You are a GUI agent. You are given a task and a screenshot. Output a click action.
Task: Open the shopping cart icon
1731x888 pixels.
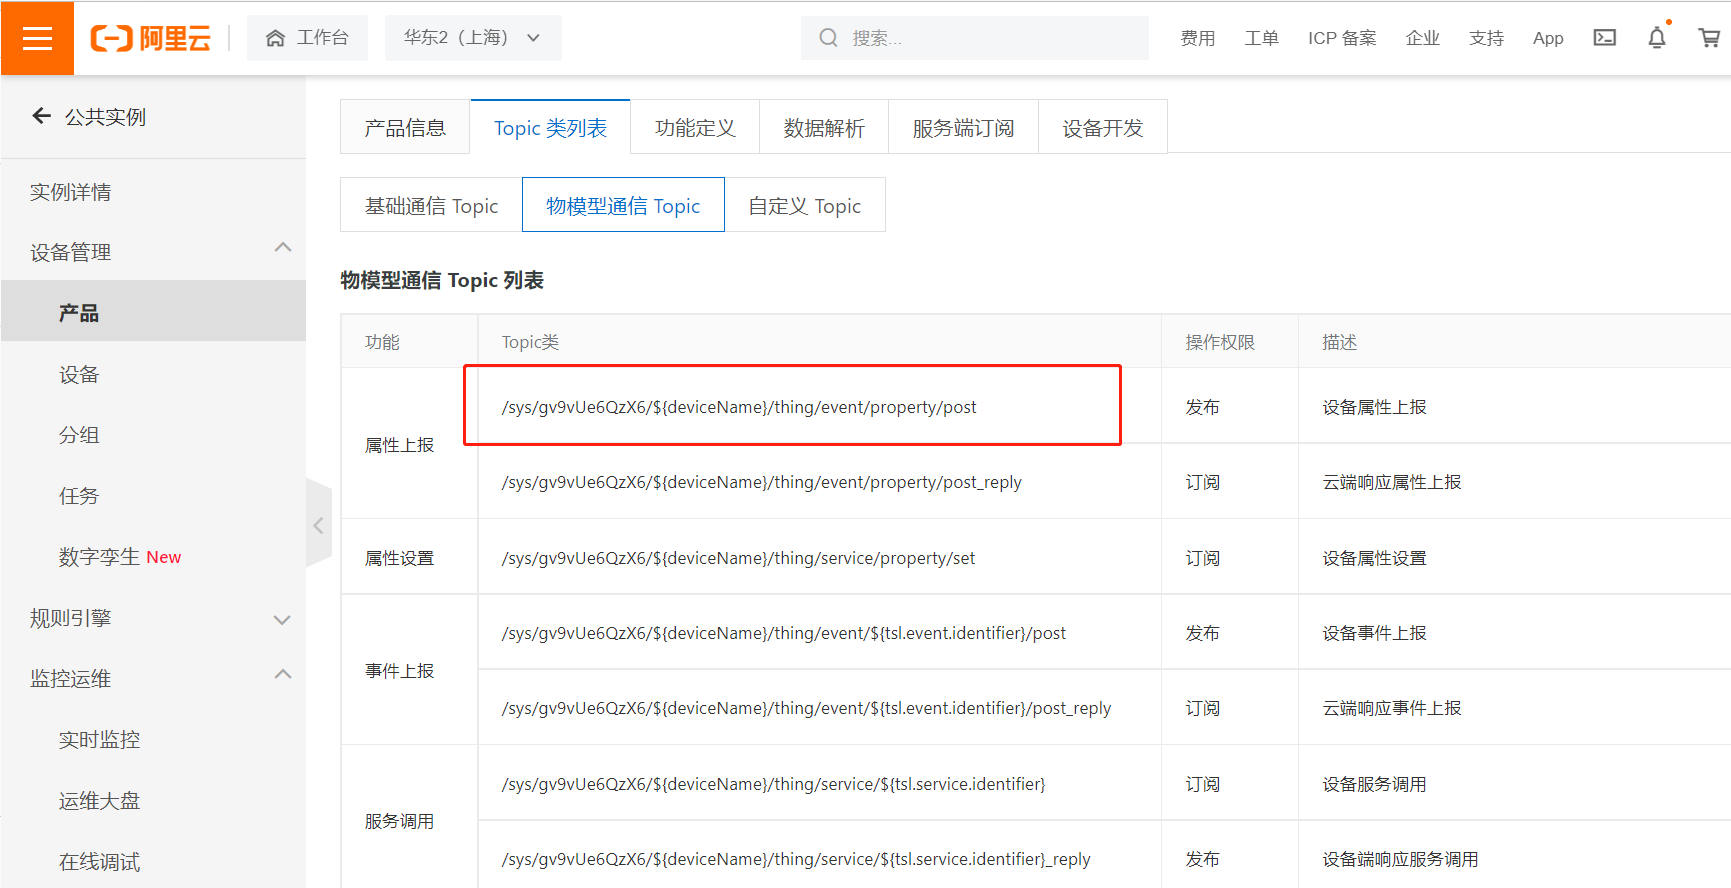(1709, 38)
